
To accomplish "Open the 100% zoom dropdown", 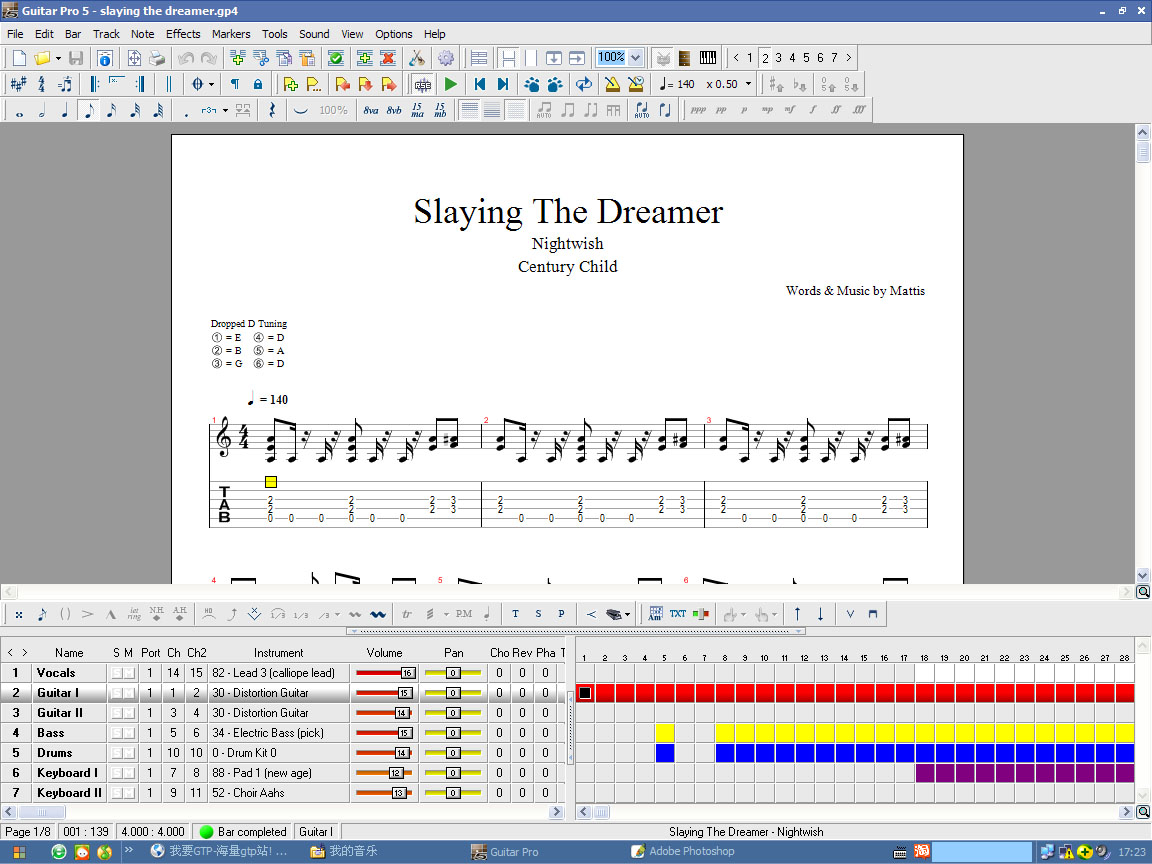I will click(635, 58).
